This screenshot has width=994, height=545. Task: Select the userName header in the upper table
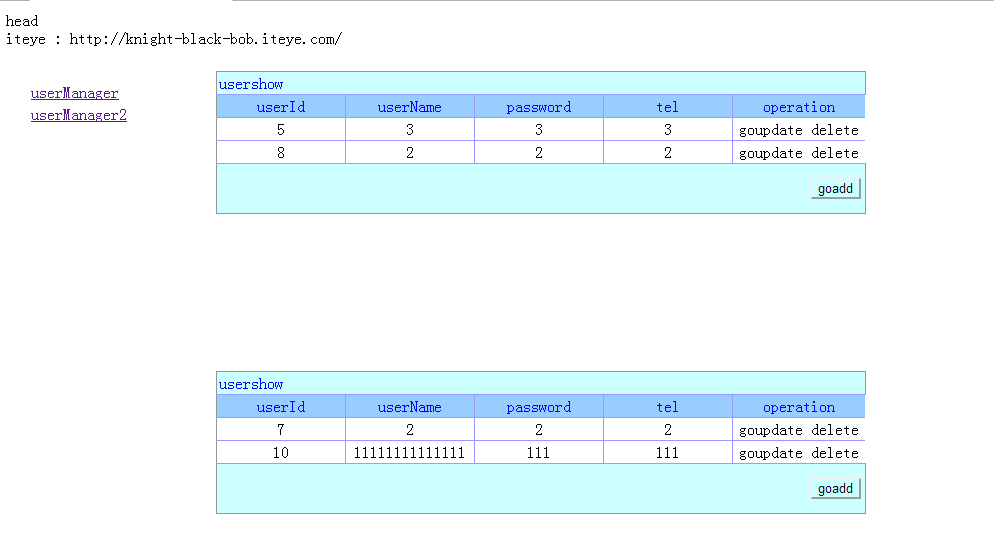tap(410, 106)
